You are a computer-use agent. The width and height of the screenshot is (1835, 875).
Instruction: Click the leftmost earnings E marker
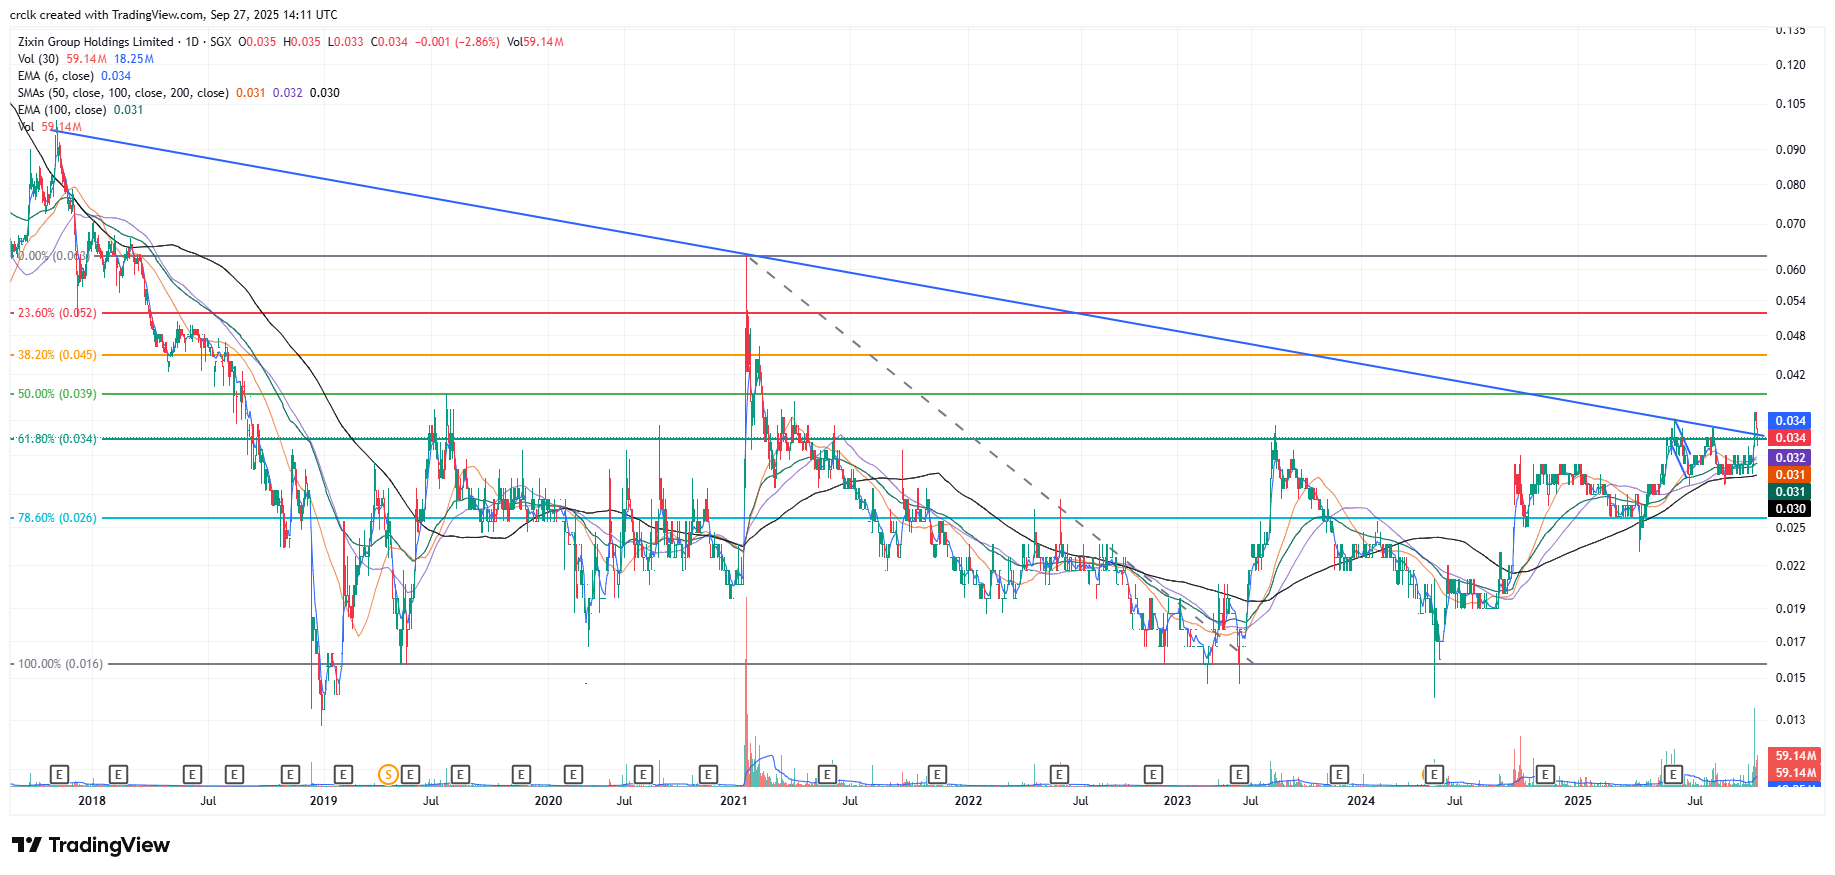59,774
